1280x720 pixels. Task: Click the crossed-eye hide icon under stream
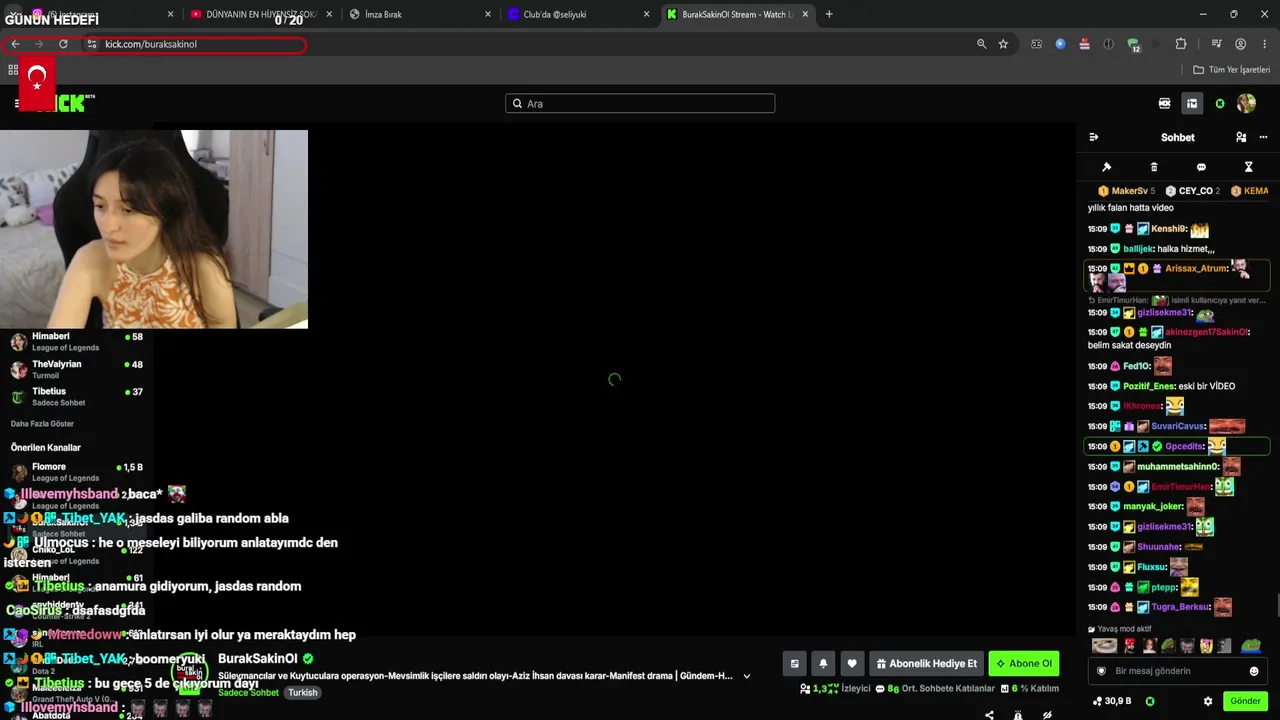point(1047,714)
